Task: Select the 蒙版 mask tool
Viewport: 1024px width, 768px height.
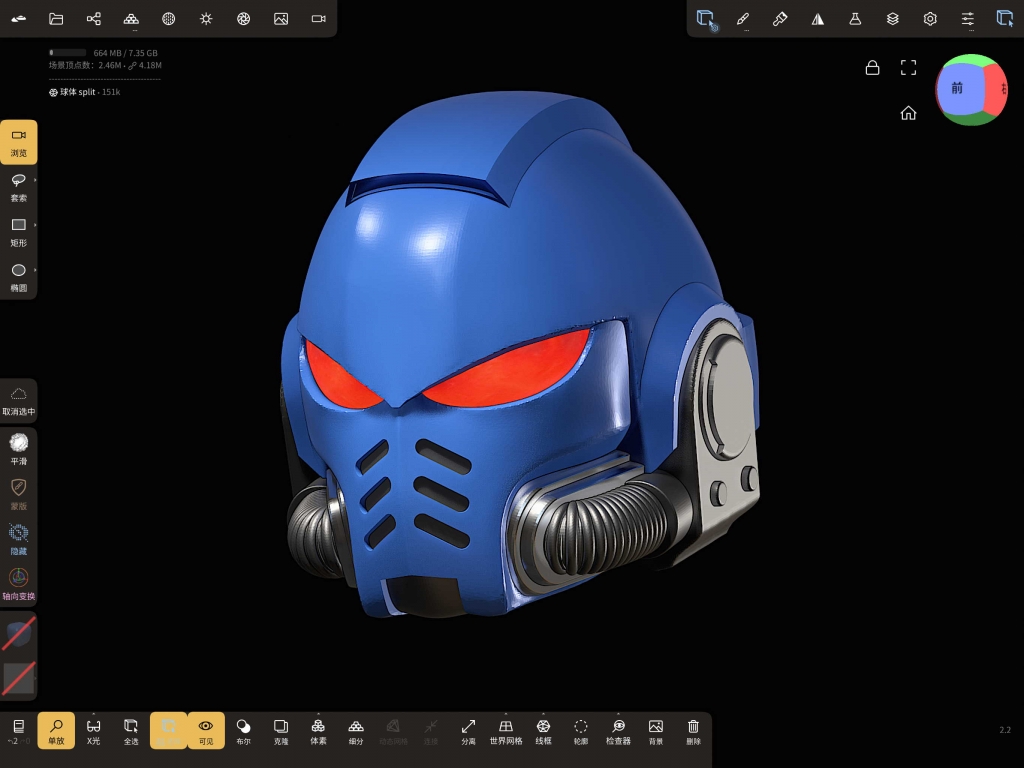Action: [19, 494]
